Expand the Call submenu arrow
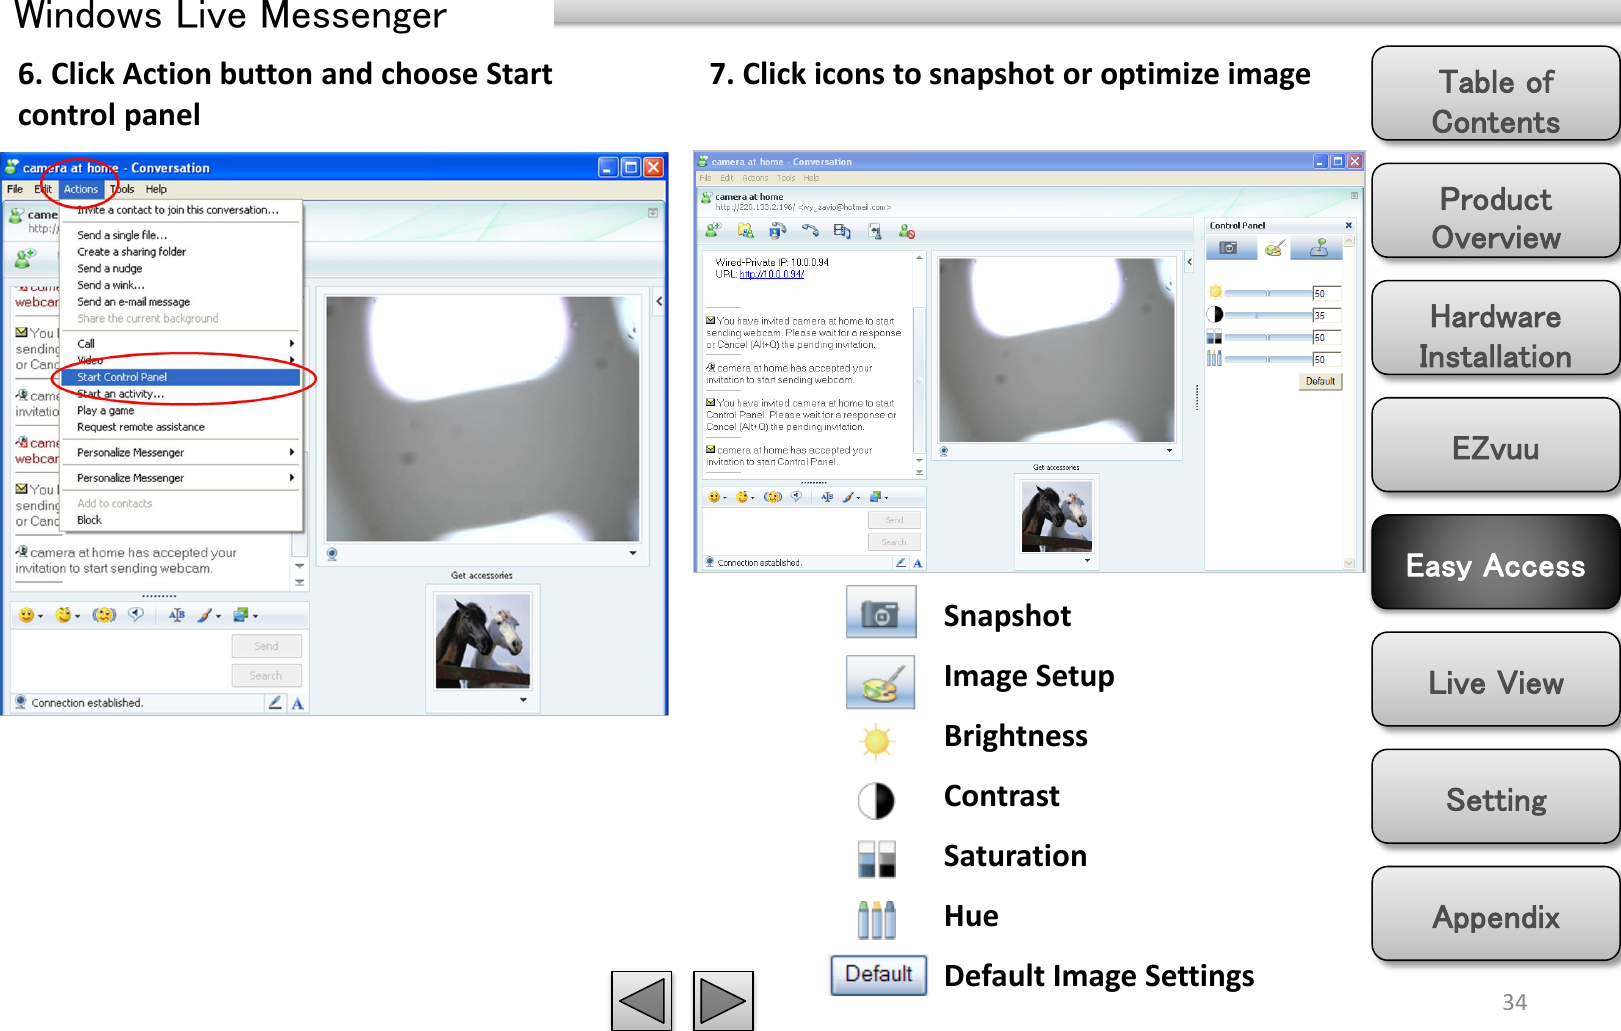Screen dimensions: 1621x1031 coord(291,343)
